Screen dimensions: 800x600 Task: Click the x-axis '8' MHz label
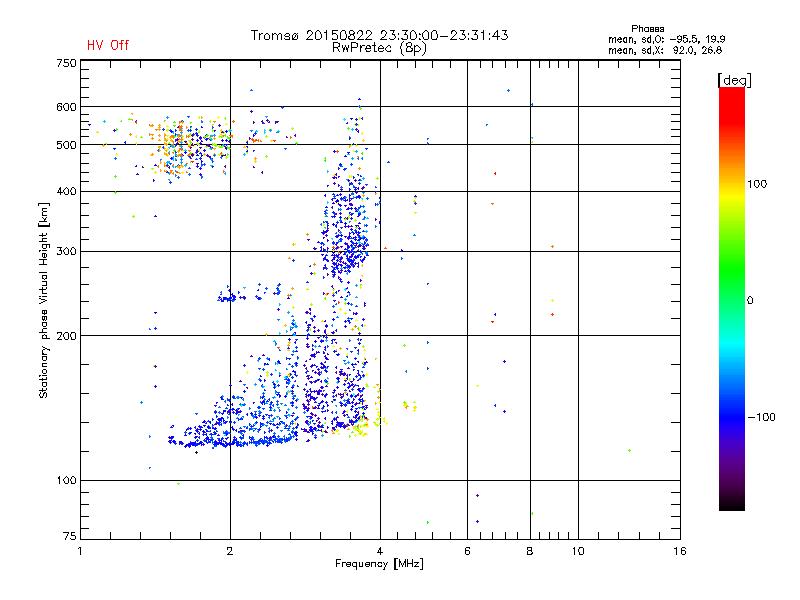coord(530,551)
